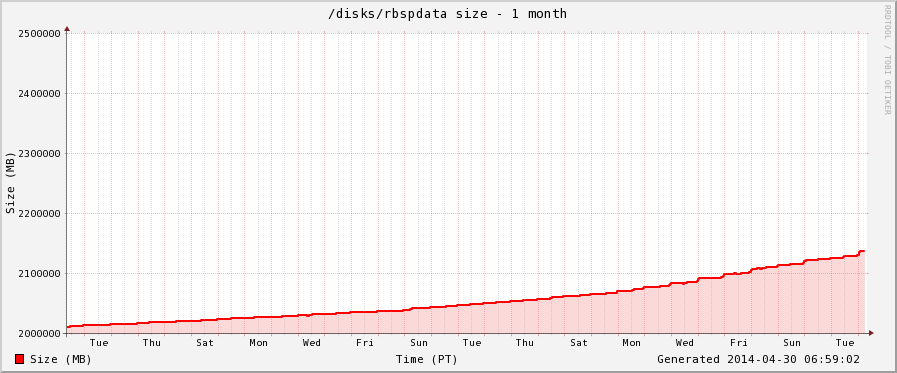Click the arrowhead at top of y-axis
Image resolution: width=897 pixels, height=373 pixels.
click(67, 29)
